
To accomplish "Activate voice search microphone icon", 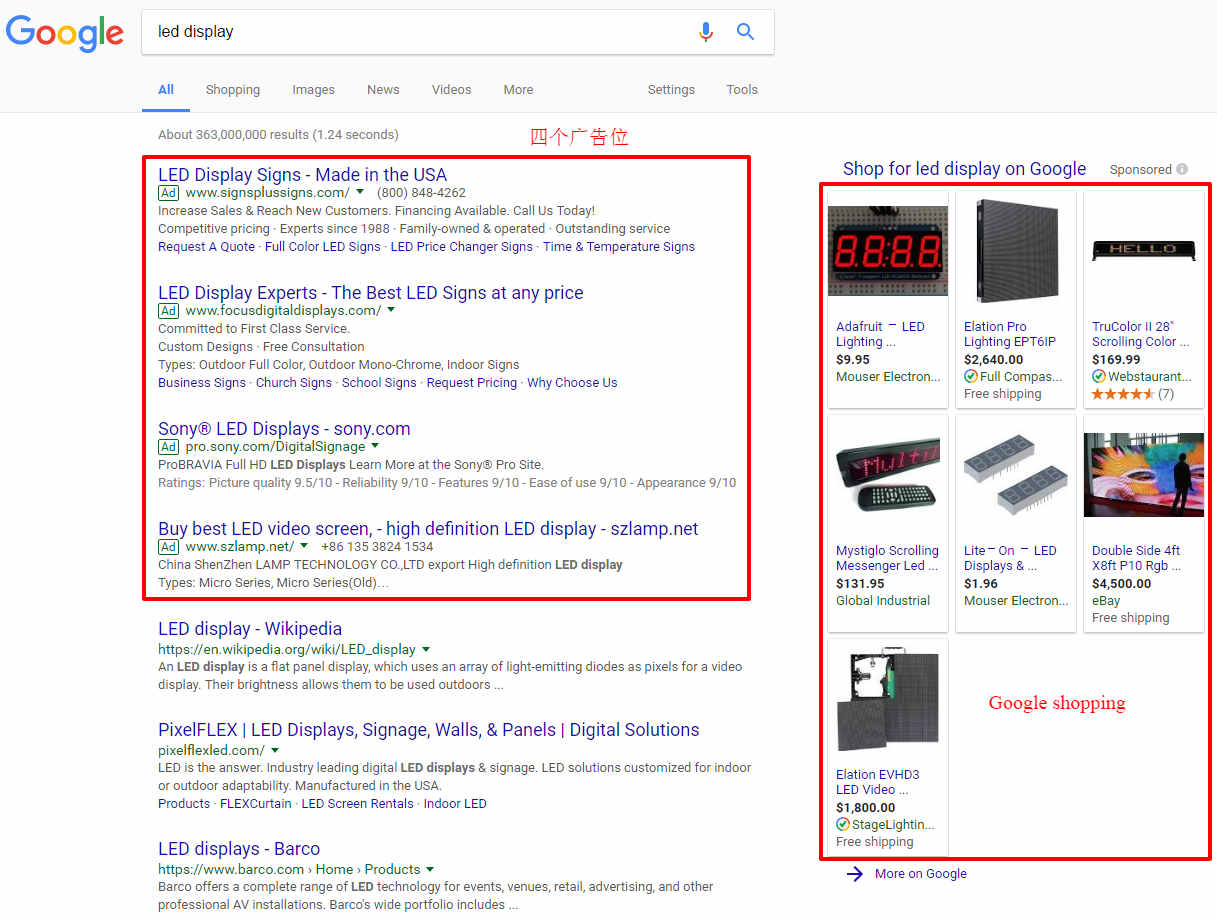I will pyautogui.click(x=706, y=32).
